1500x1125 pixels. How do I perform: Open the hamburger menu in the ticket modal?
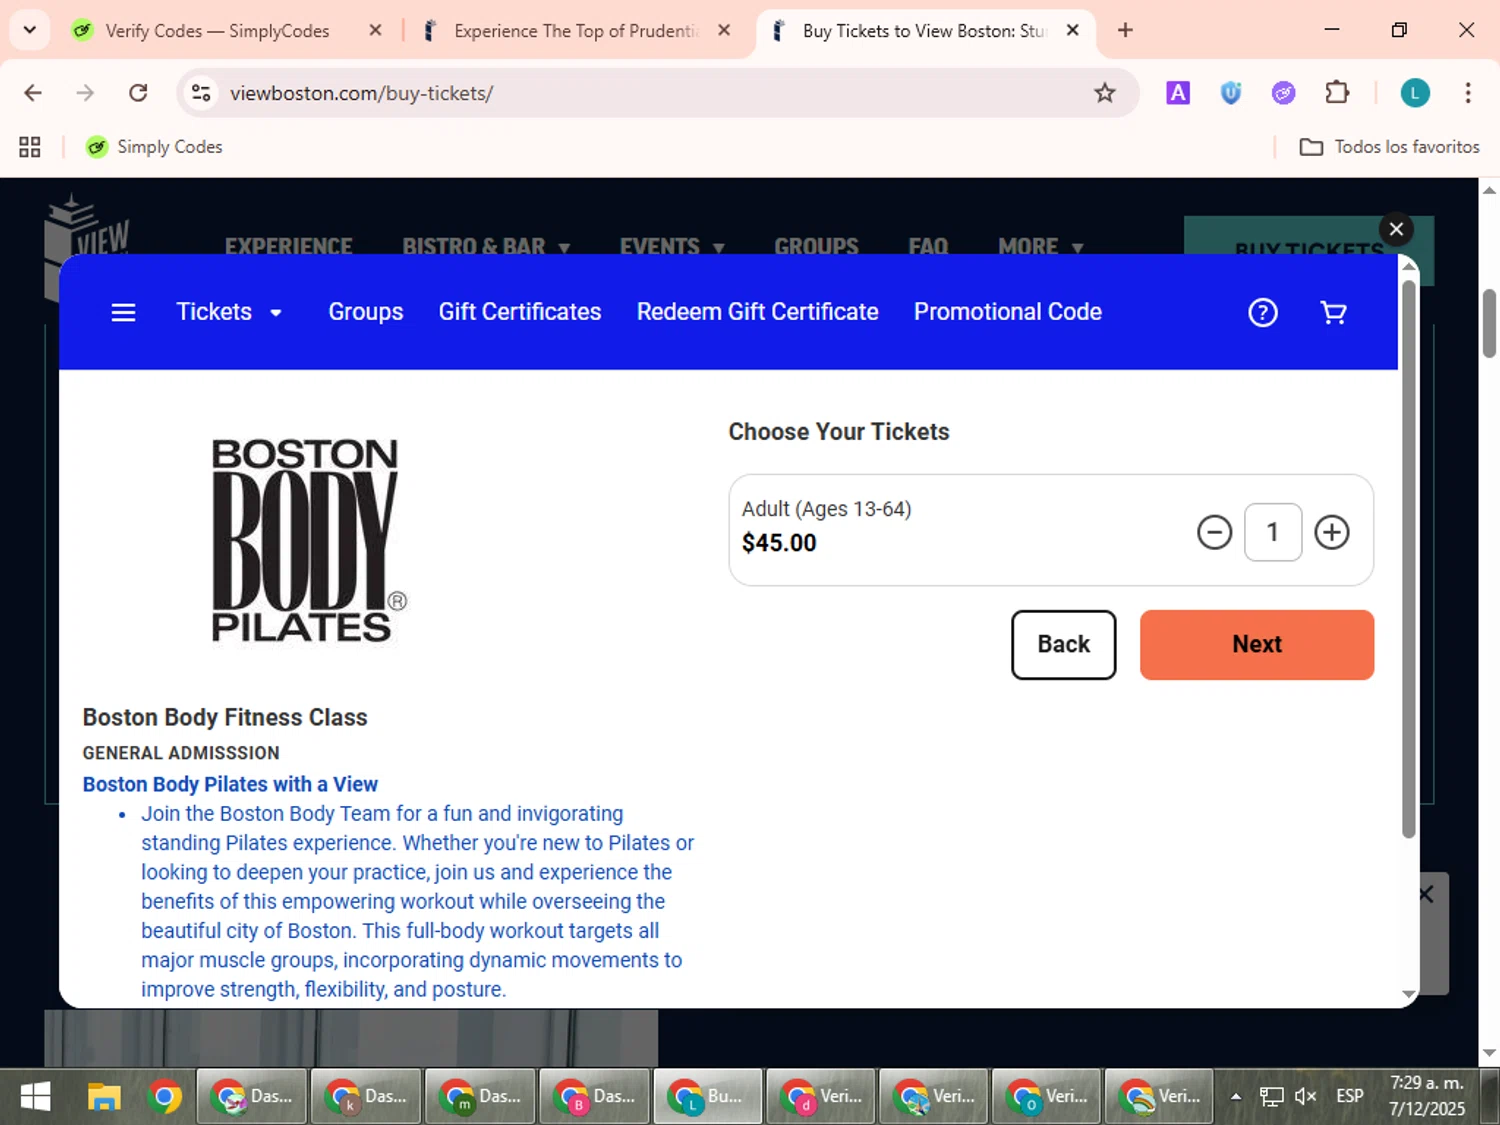click(x=123, y=313)
